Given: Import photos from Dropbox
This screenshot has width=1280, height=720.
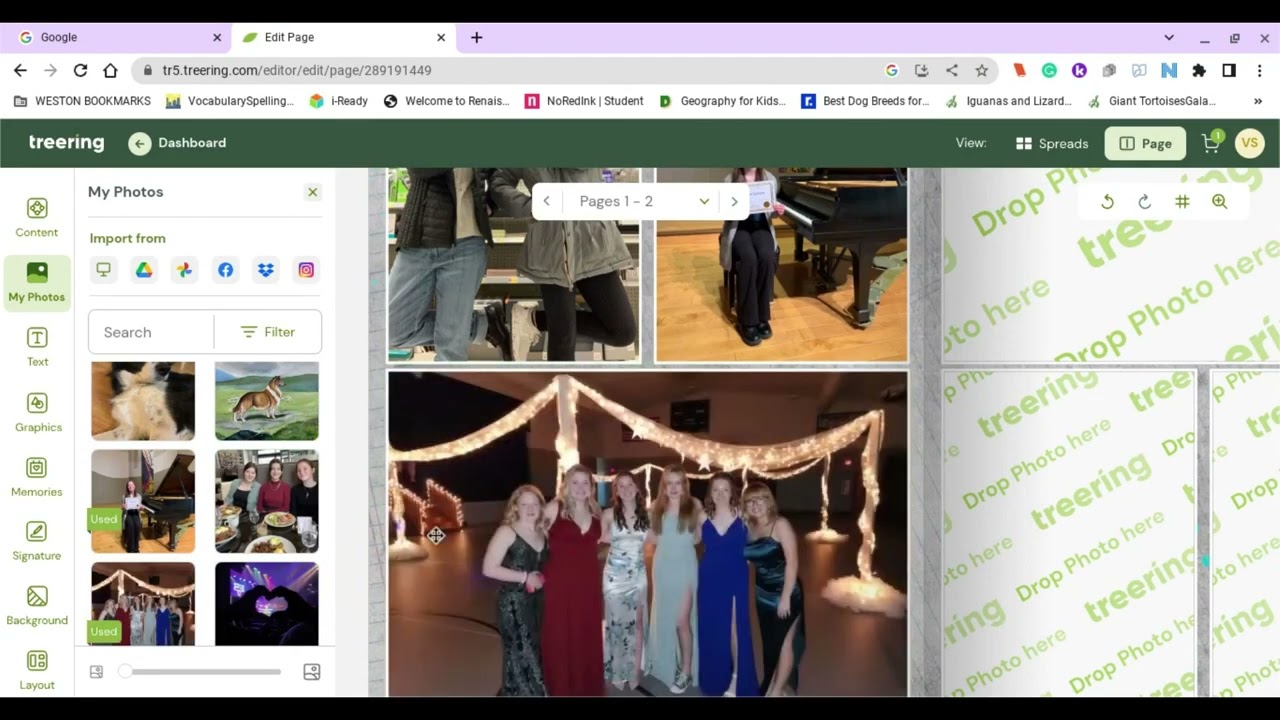Looking at the screenshot, I should (x=265, y=270).
